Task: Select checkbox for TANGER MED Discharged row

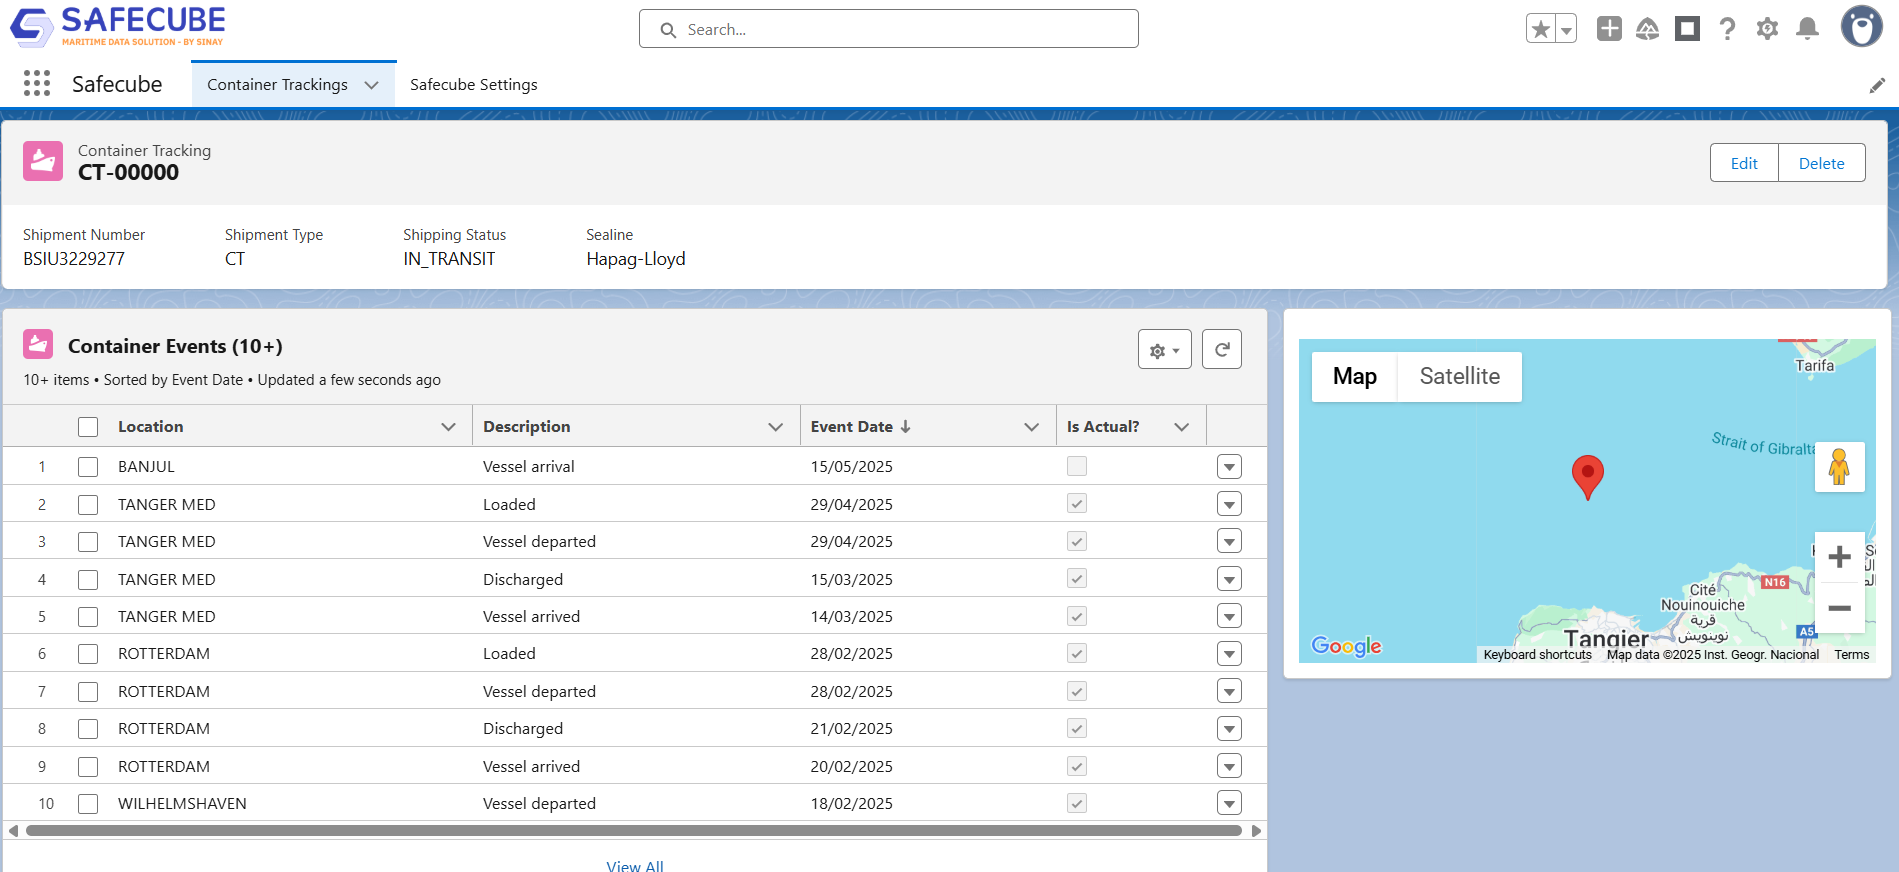Action: pos(88,580)
